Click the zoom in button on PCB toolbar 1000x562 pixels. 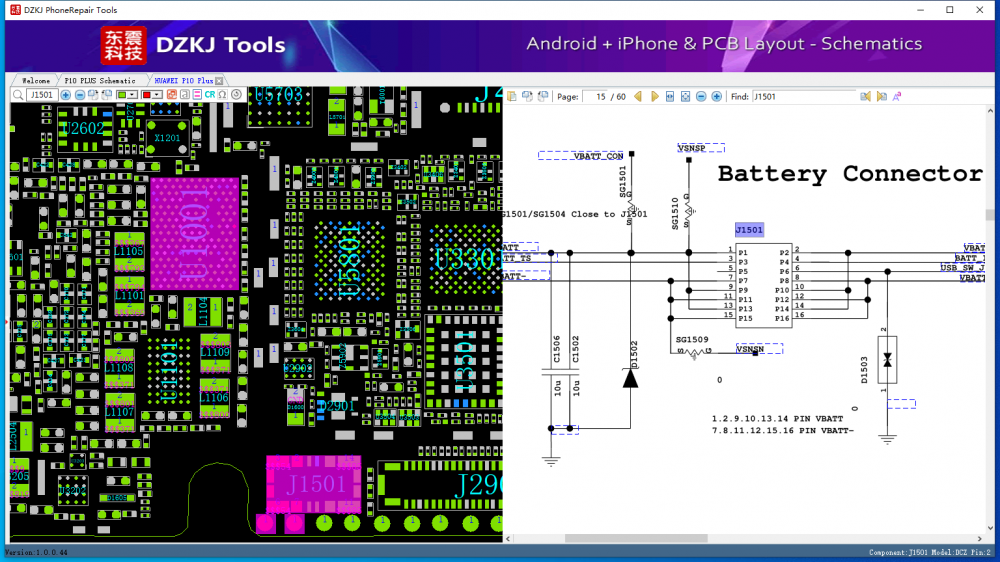(66, 95)
